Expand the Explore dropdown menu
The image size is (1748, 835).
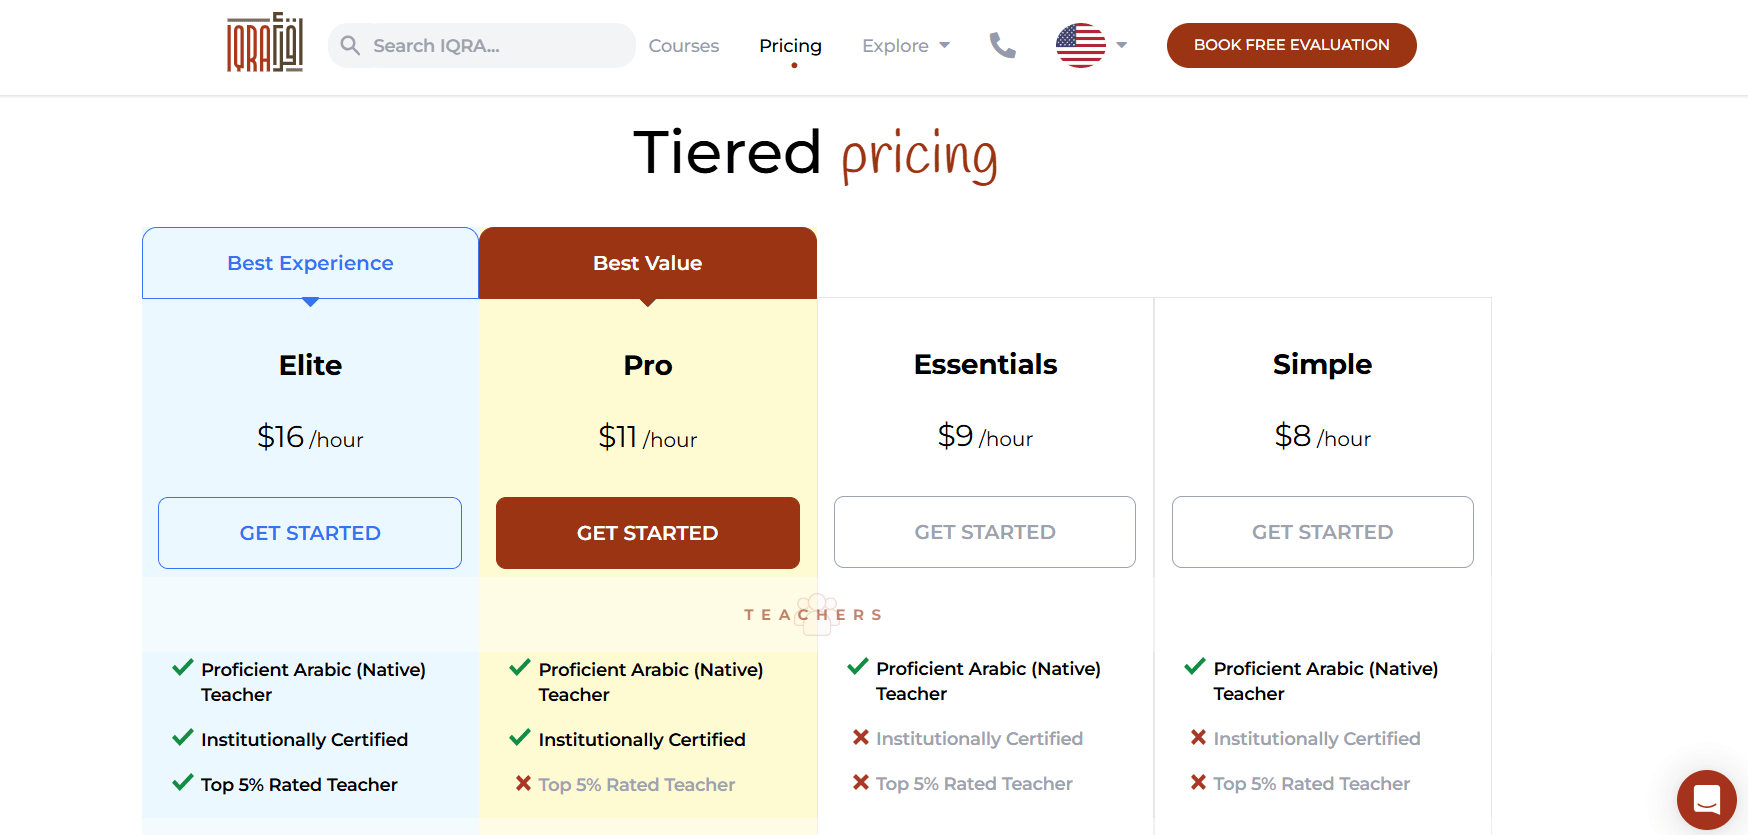906,46
